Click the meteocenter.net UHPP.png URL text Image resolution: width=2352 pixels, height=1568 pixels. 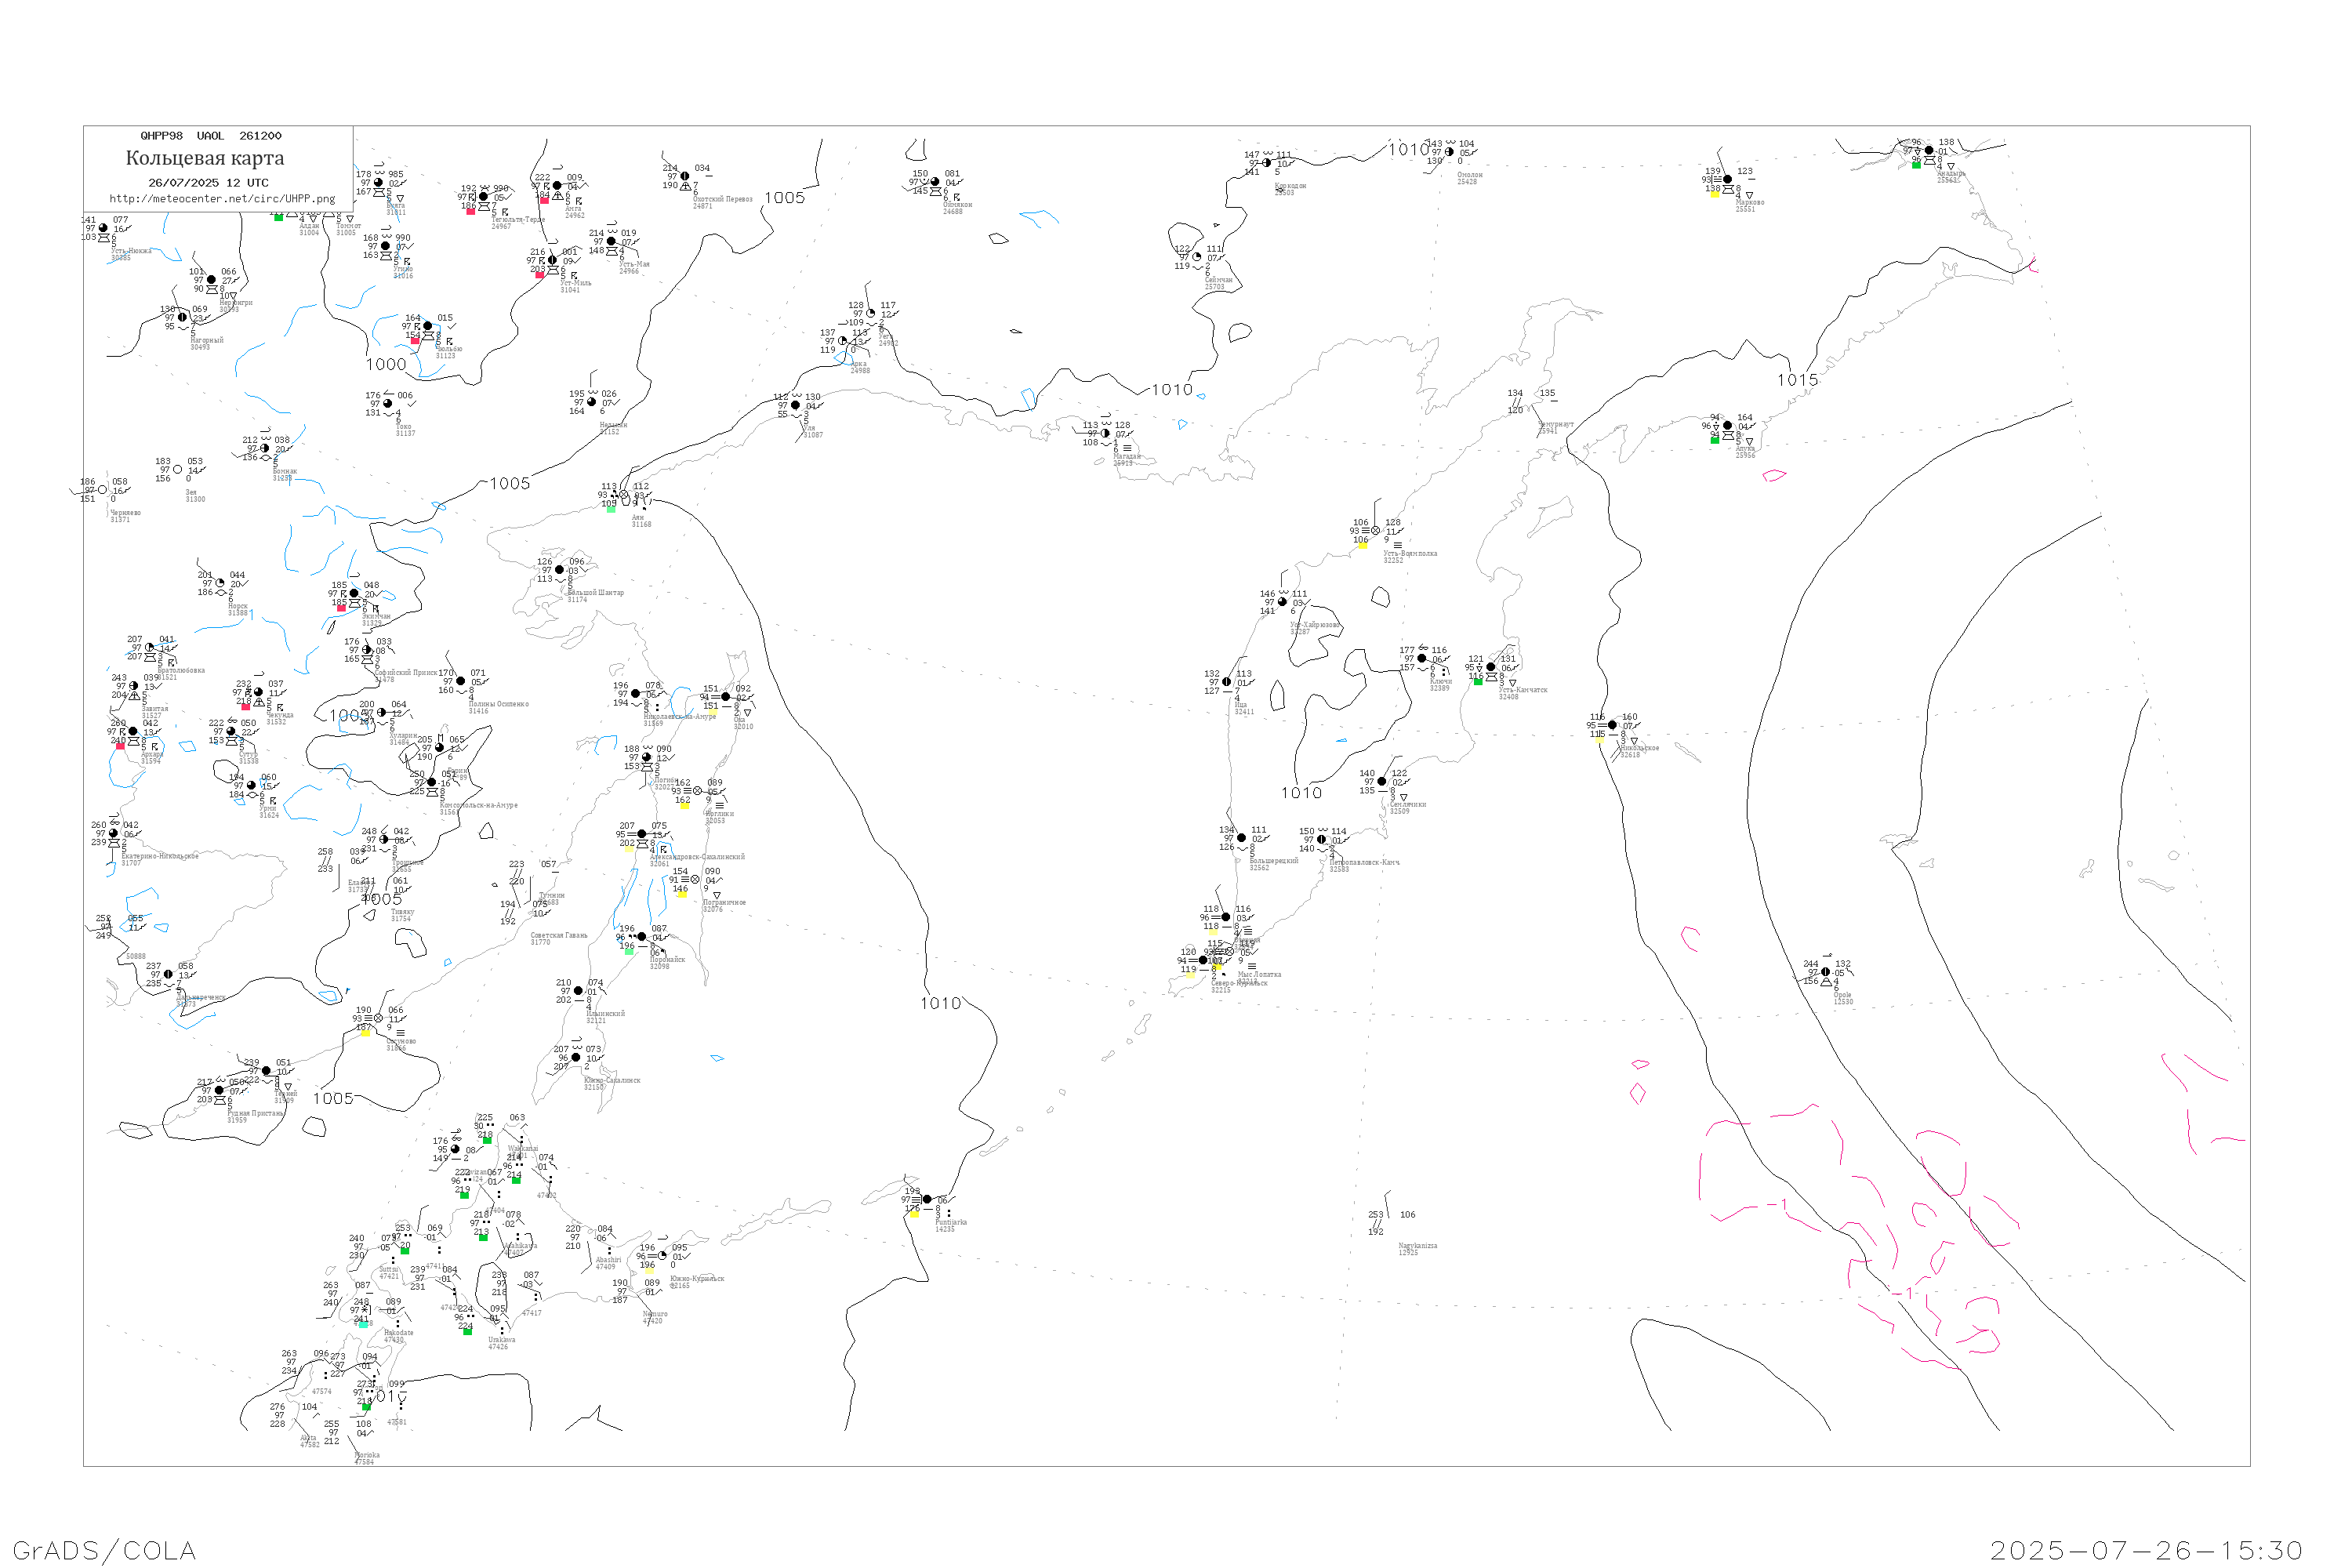[222, 199]
